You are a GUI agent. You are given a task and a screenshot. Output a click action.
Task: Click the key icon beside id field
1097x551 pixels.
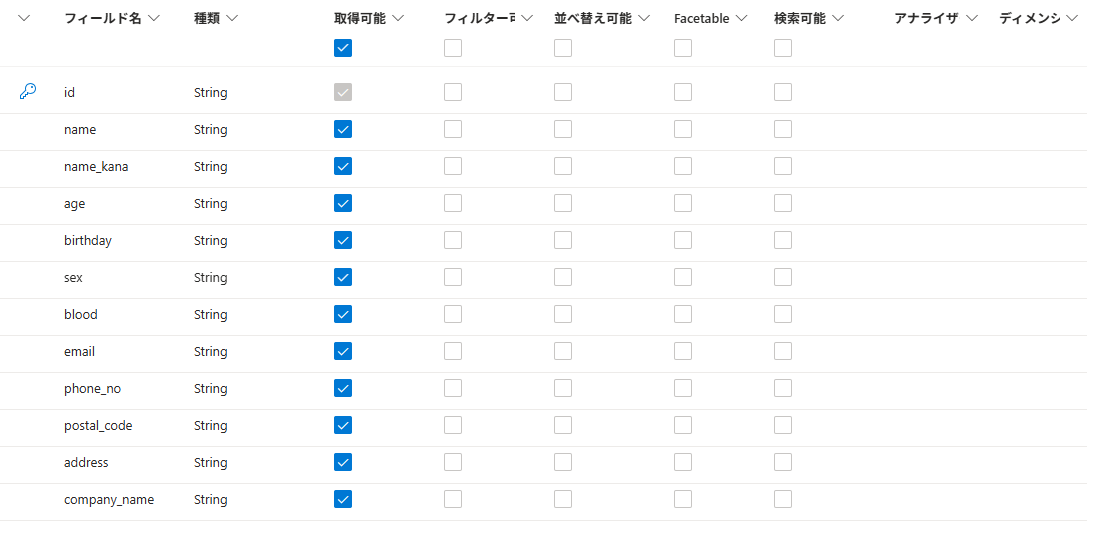coord(28,92)
